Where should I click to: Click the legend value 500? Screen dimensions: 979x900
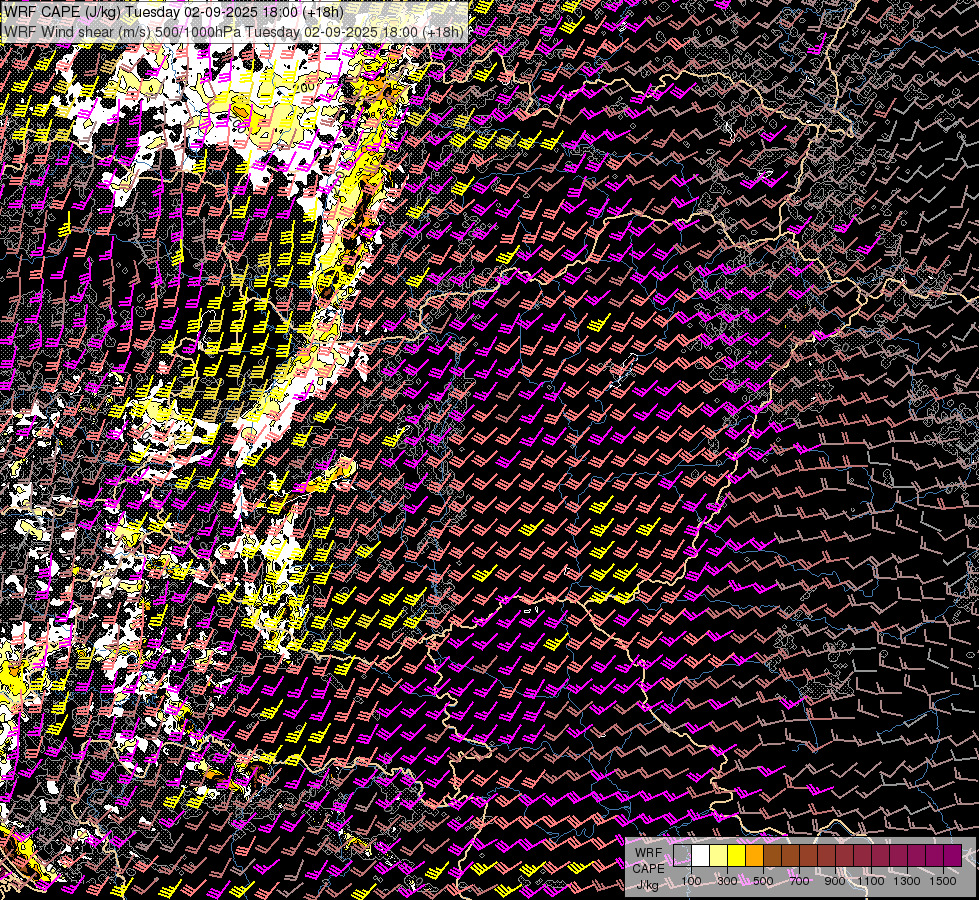pos(764,881)
